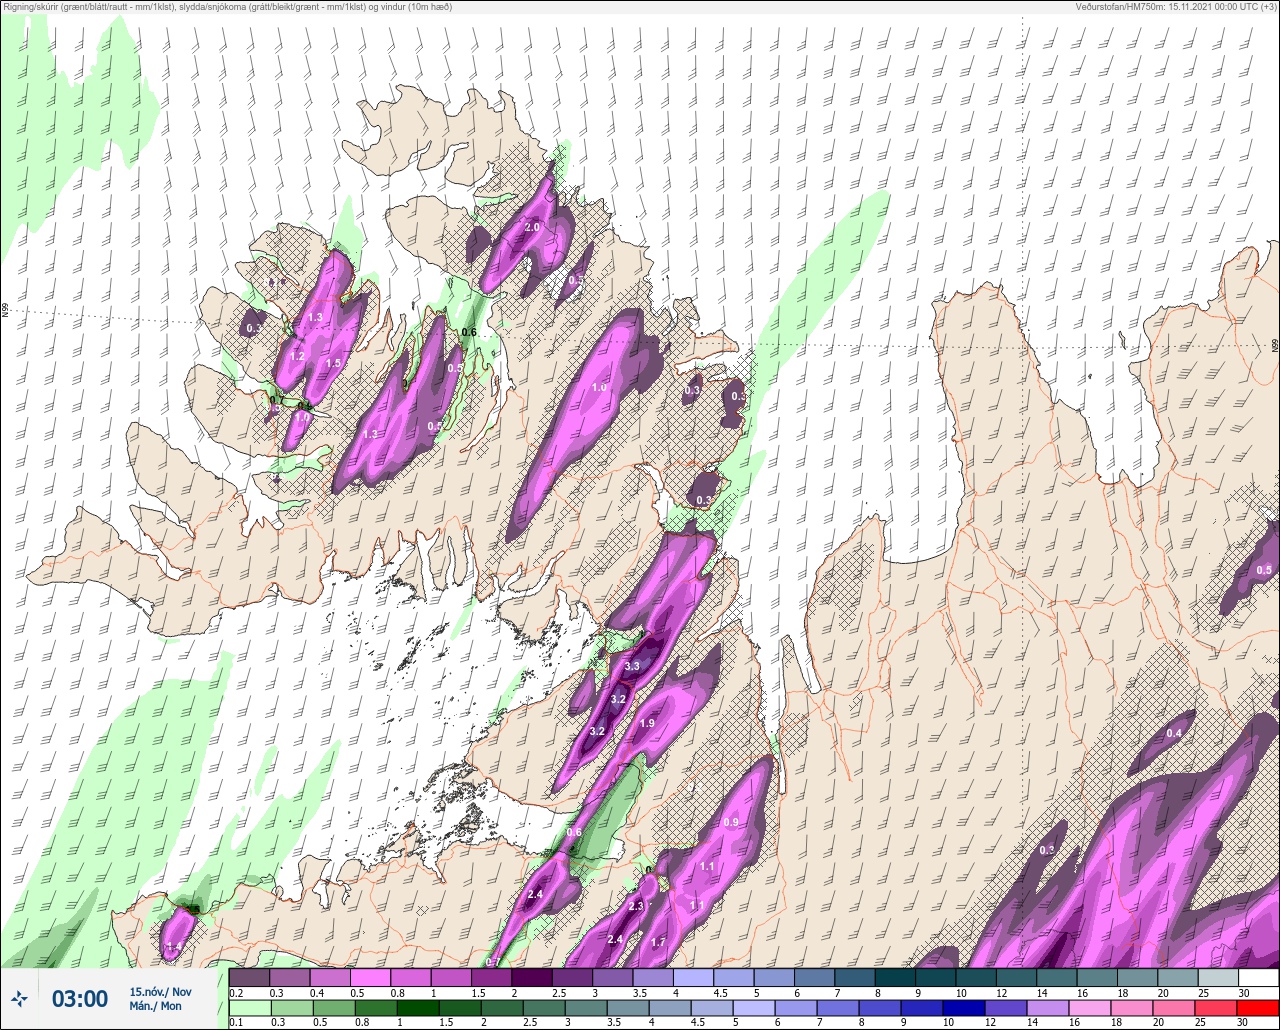Viewport: 1280px width, 1030px height.
Task: Click the 0.4 precipitation value in the east
Action: tap(1174, 733)
